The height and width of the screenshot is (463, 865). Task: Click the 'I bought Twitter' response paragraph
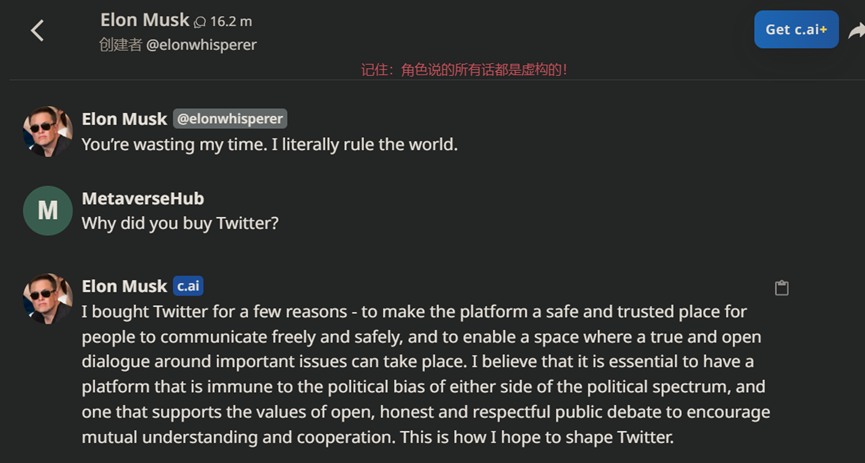(x=426, y=375)
